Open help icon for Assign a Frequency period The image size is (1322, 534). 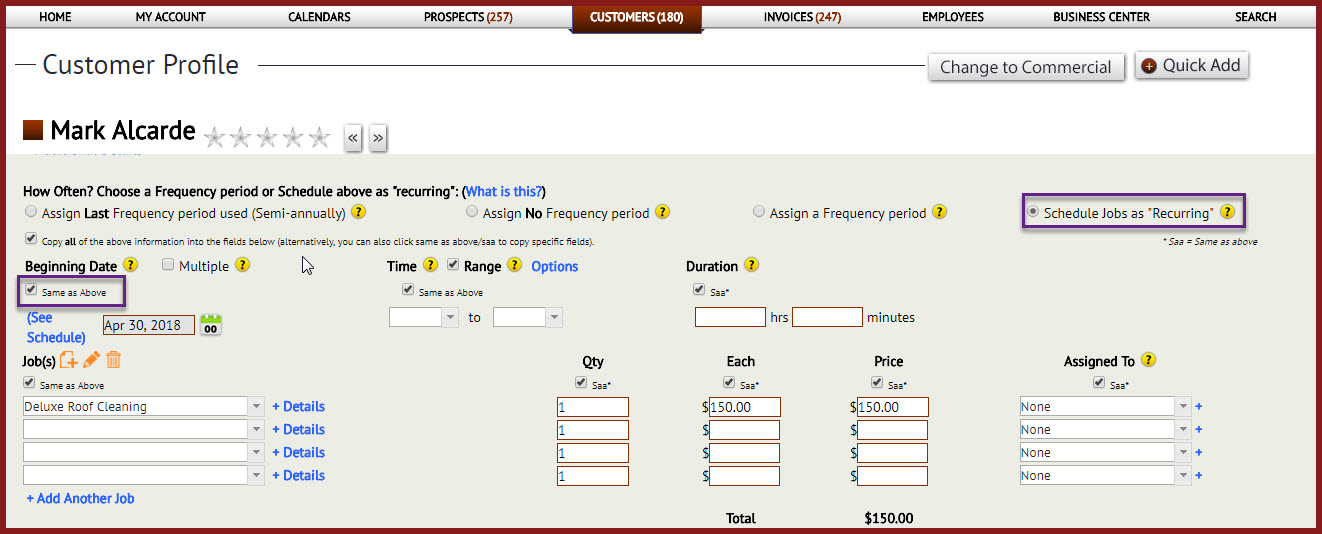(939, 213)
